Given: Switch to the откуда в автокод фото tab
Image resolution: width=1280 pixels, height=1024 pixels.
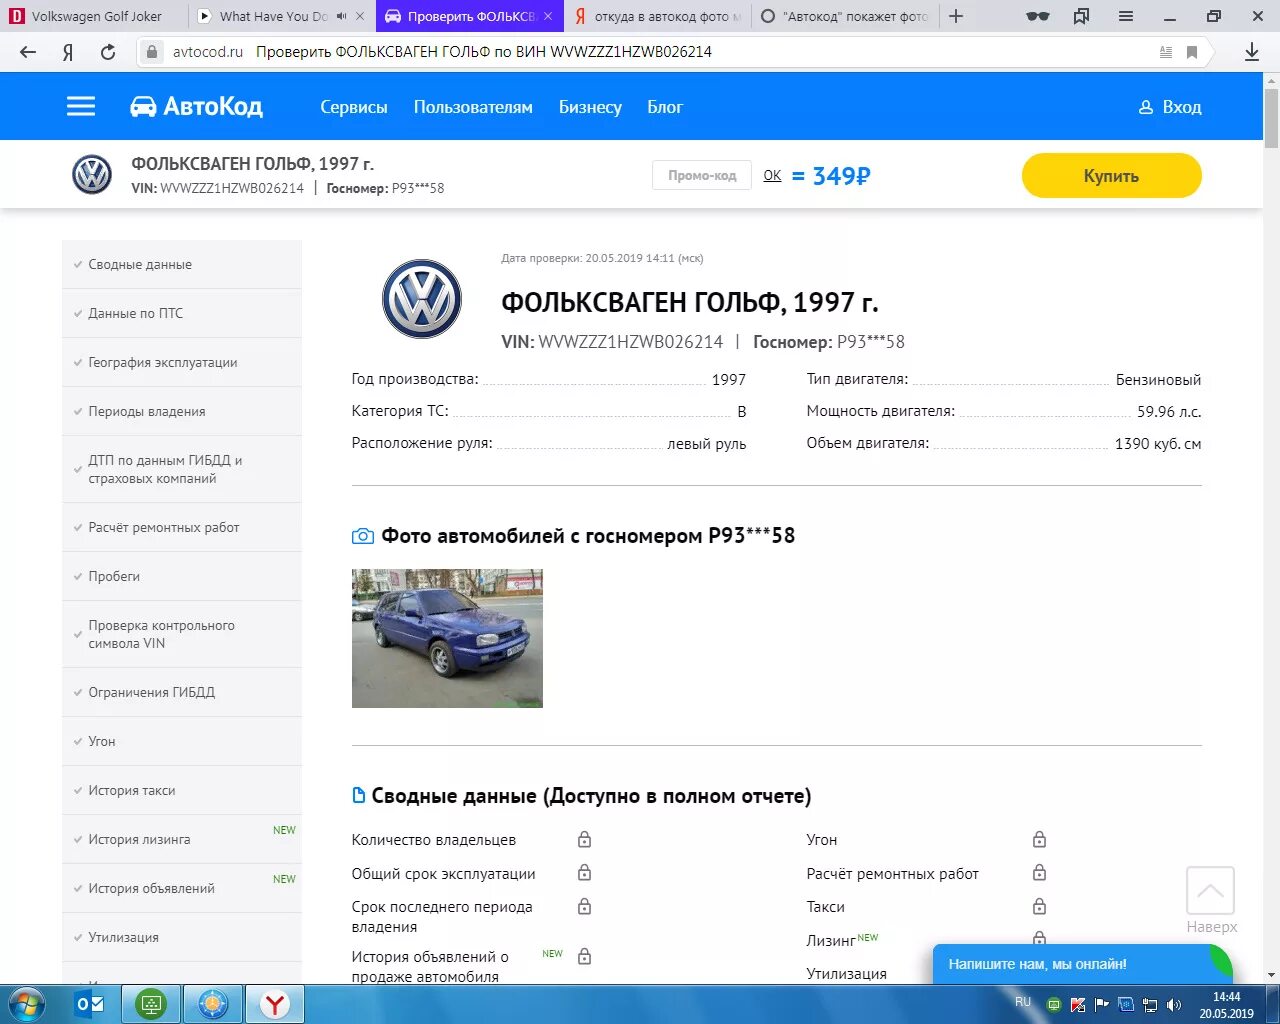Looking at the screenshot, I should point(657,16).
